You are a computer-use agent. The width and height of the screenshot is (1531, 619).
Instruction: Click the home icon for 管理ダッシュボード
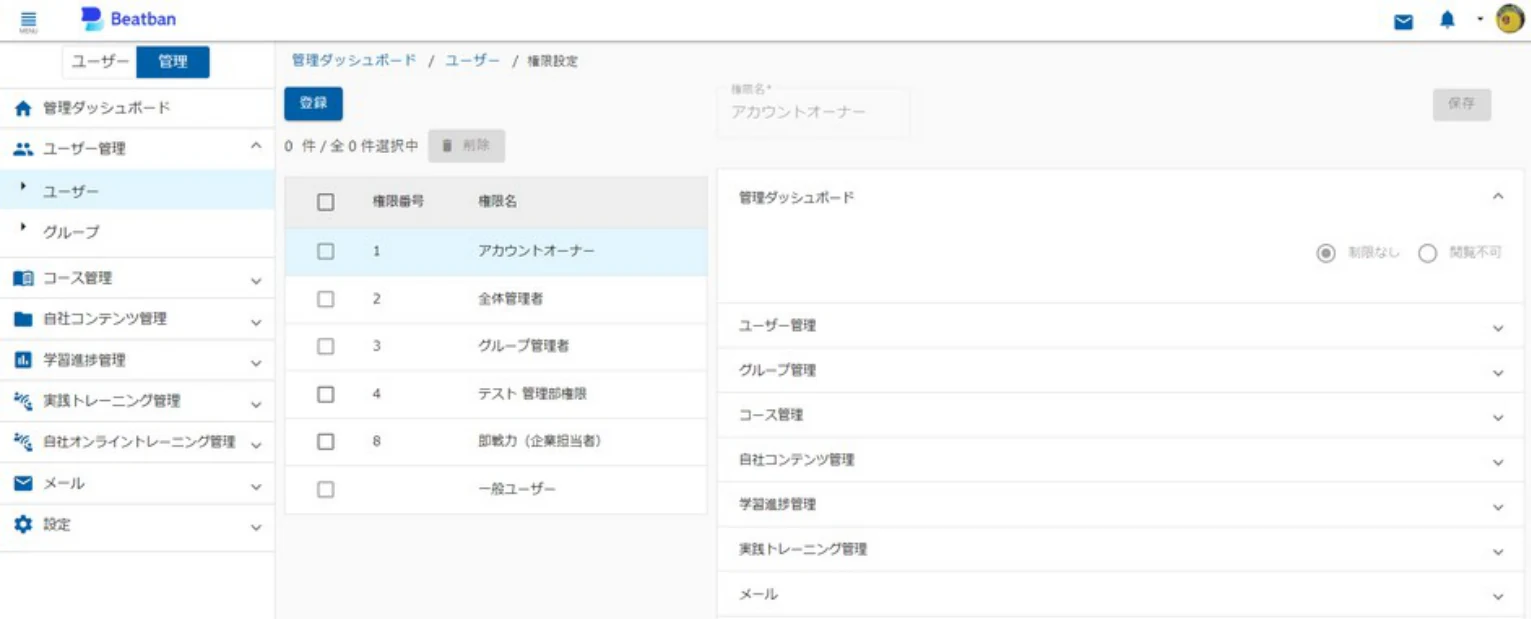pyautogui.click(x=24, y=108)
